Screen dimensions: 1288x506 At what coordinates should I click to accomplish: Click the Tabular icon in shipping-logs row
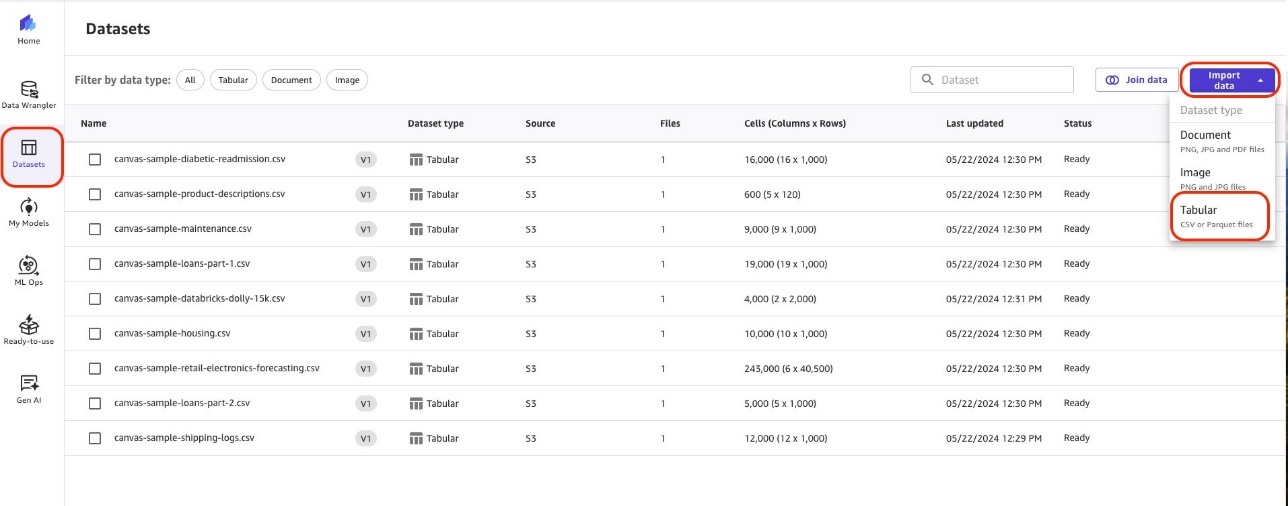[416, 438]
